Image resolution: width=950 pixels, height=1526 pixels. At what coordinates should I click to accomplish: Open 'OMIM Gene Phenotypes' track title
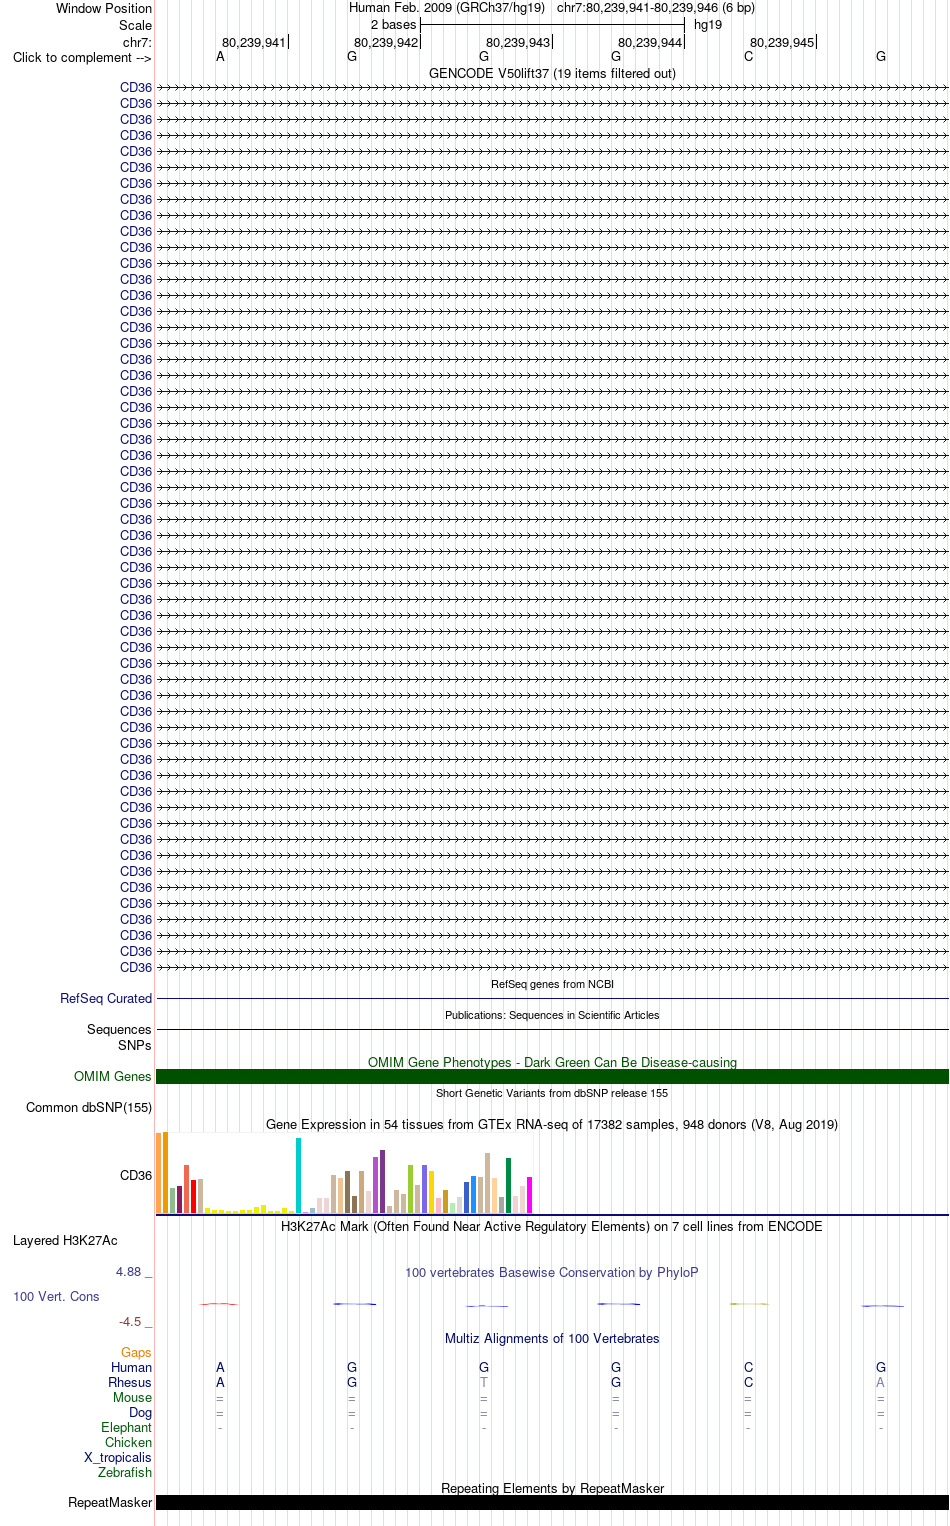pos(552,1062)
